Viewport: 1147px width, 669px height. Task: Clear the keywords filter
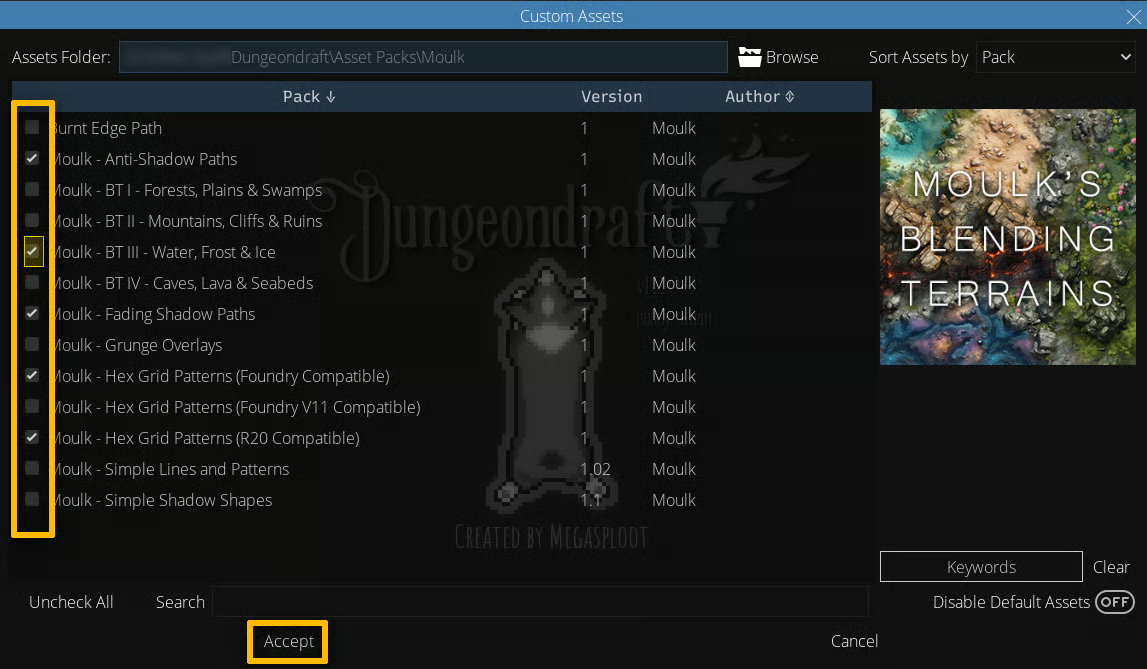[1111, 567]
